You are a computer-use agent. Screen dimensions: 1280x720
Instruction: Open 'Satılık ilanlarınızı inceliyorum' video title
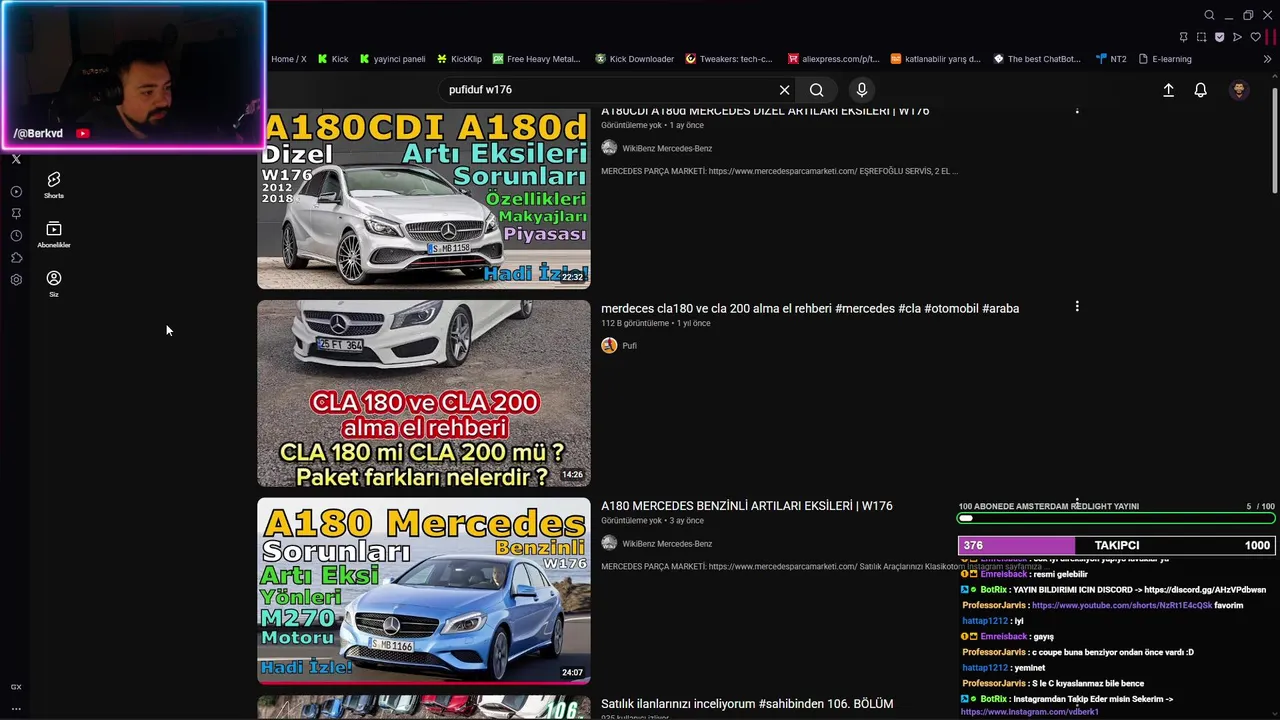[747, 704]
